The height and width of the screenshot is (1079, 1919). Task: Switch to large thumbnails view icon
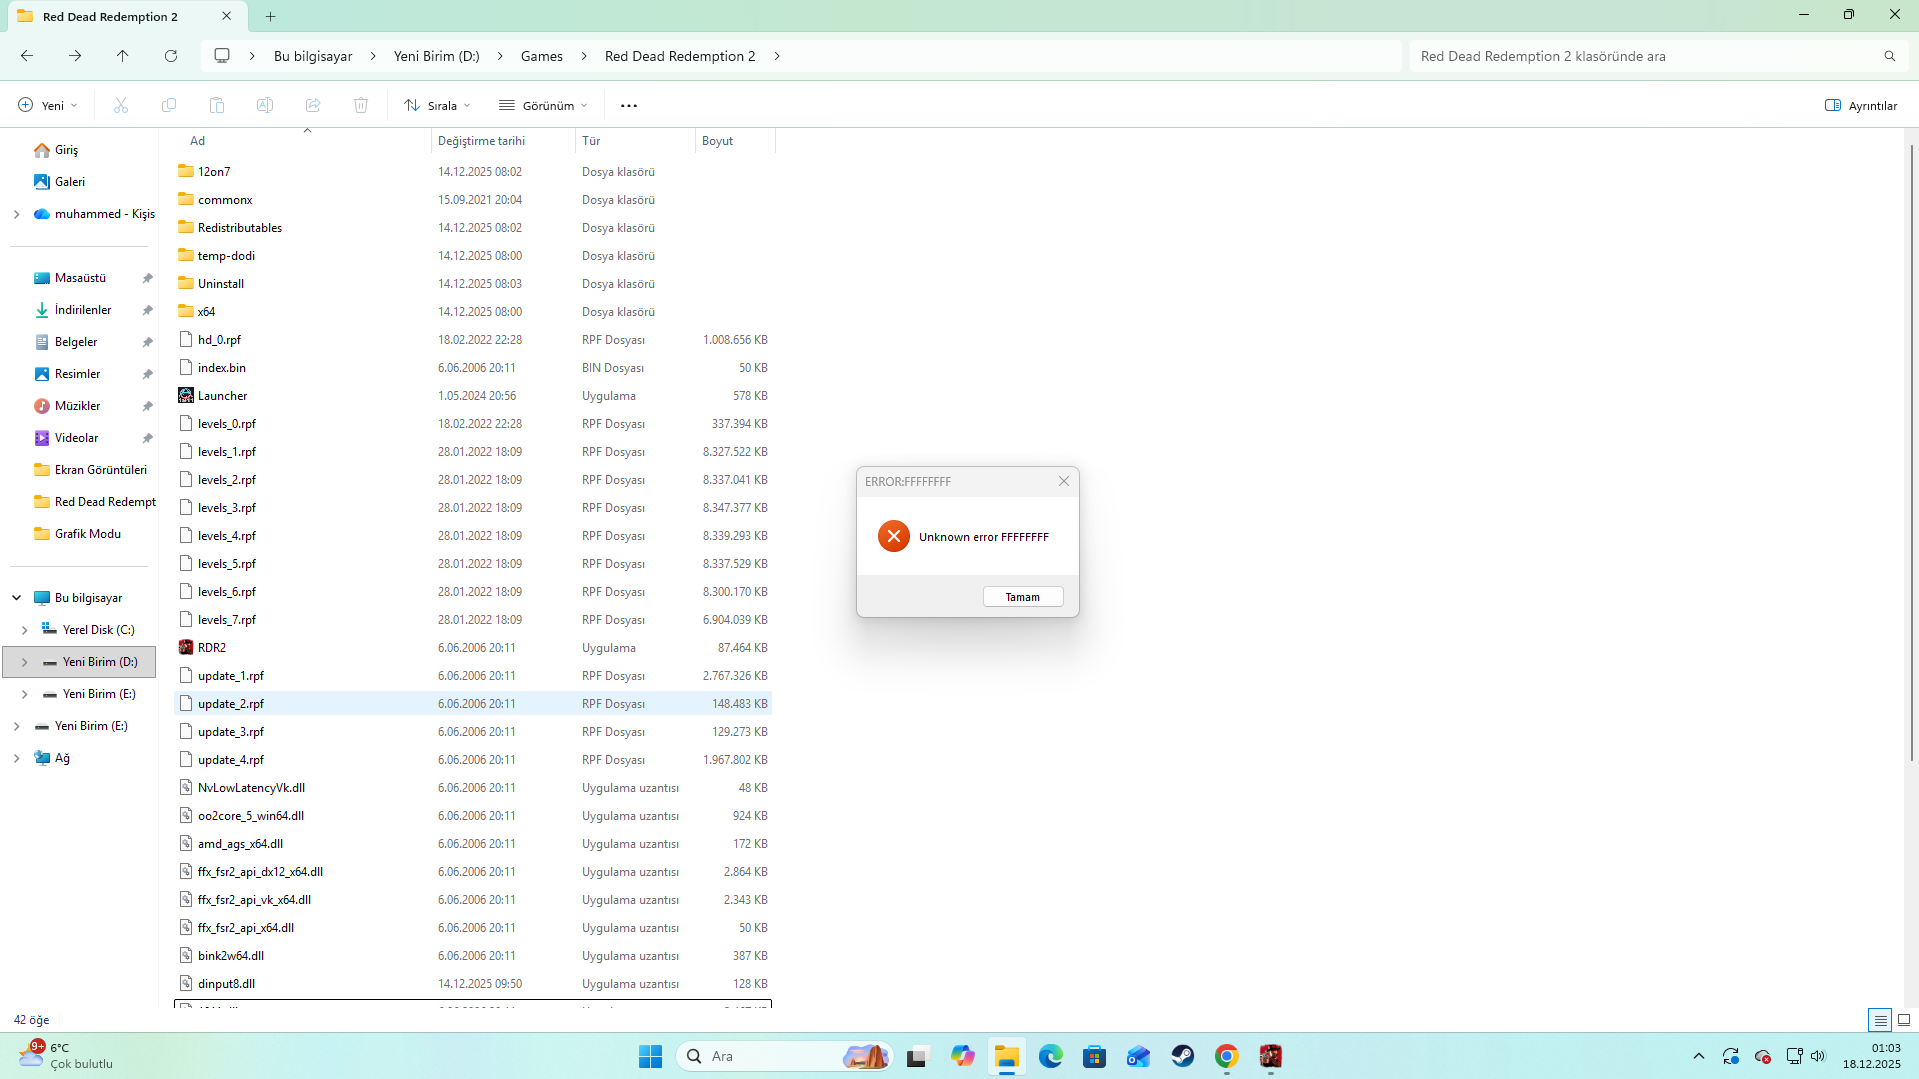click(1904, 1020)
